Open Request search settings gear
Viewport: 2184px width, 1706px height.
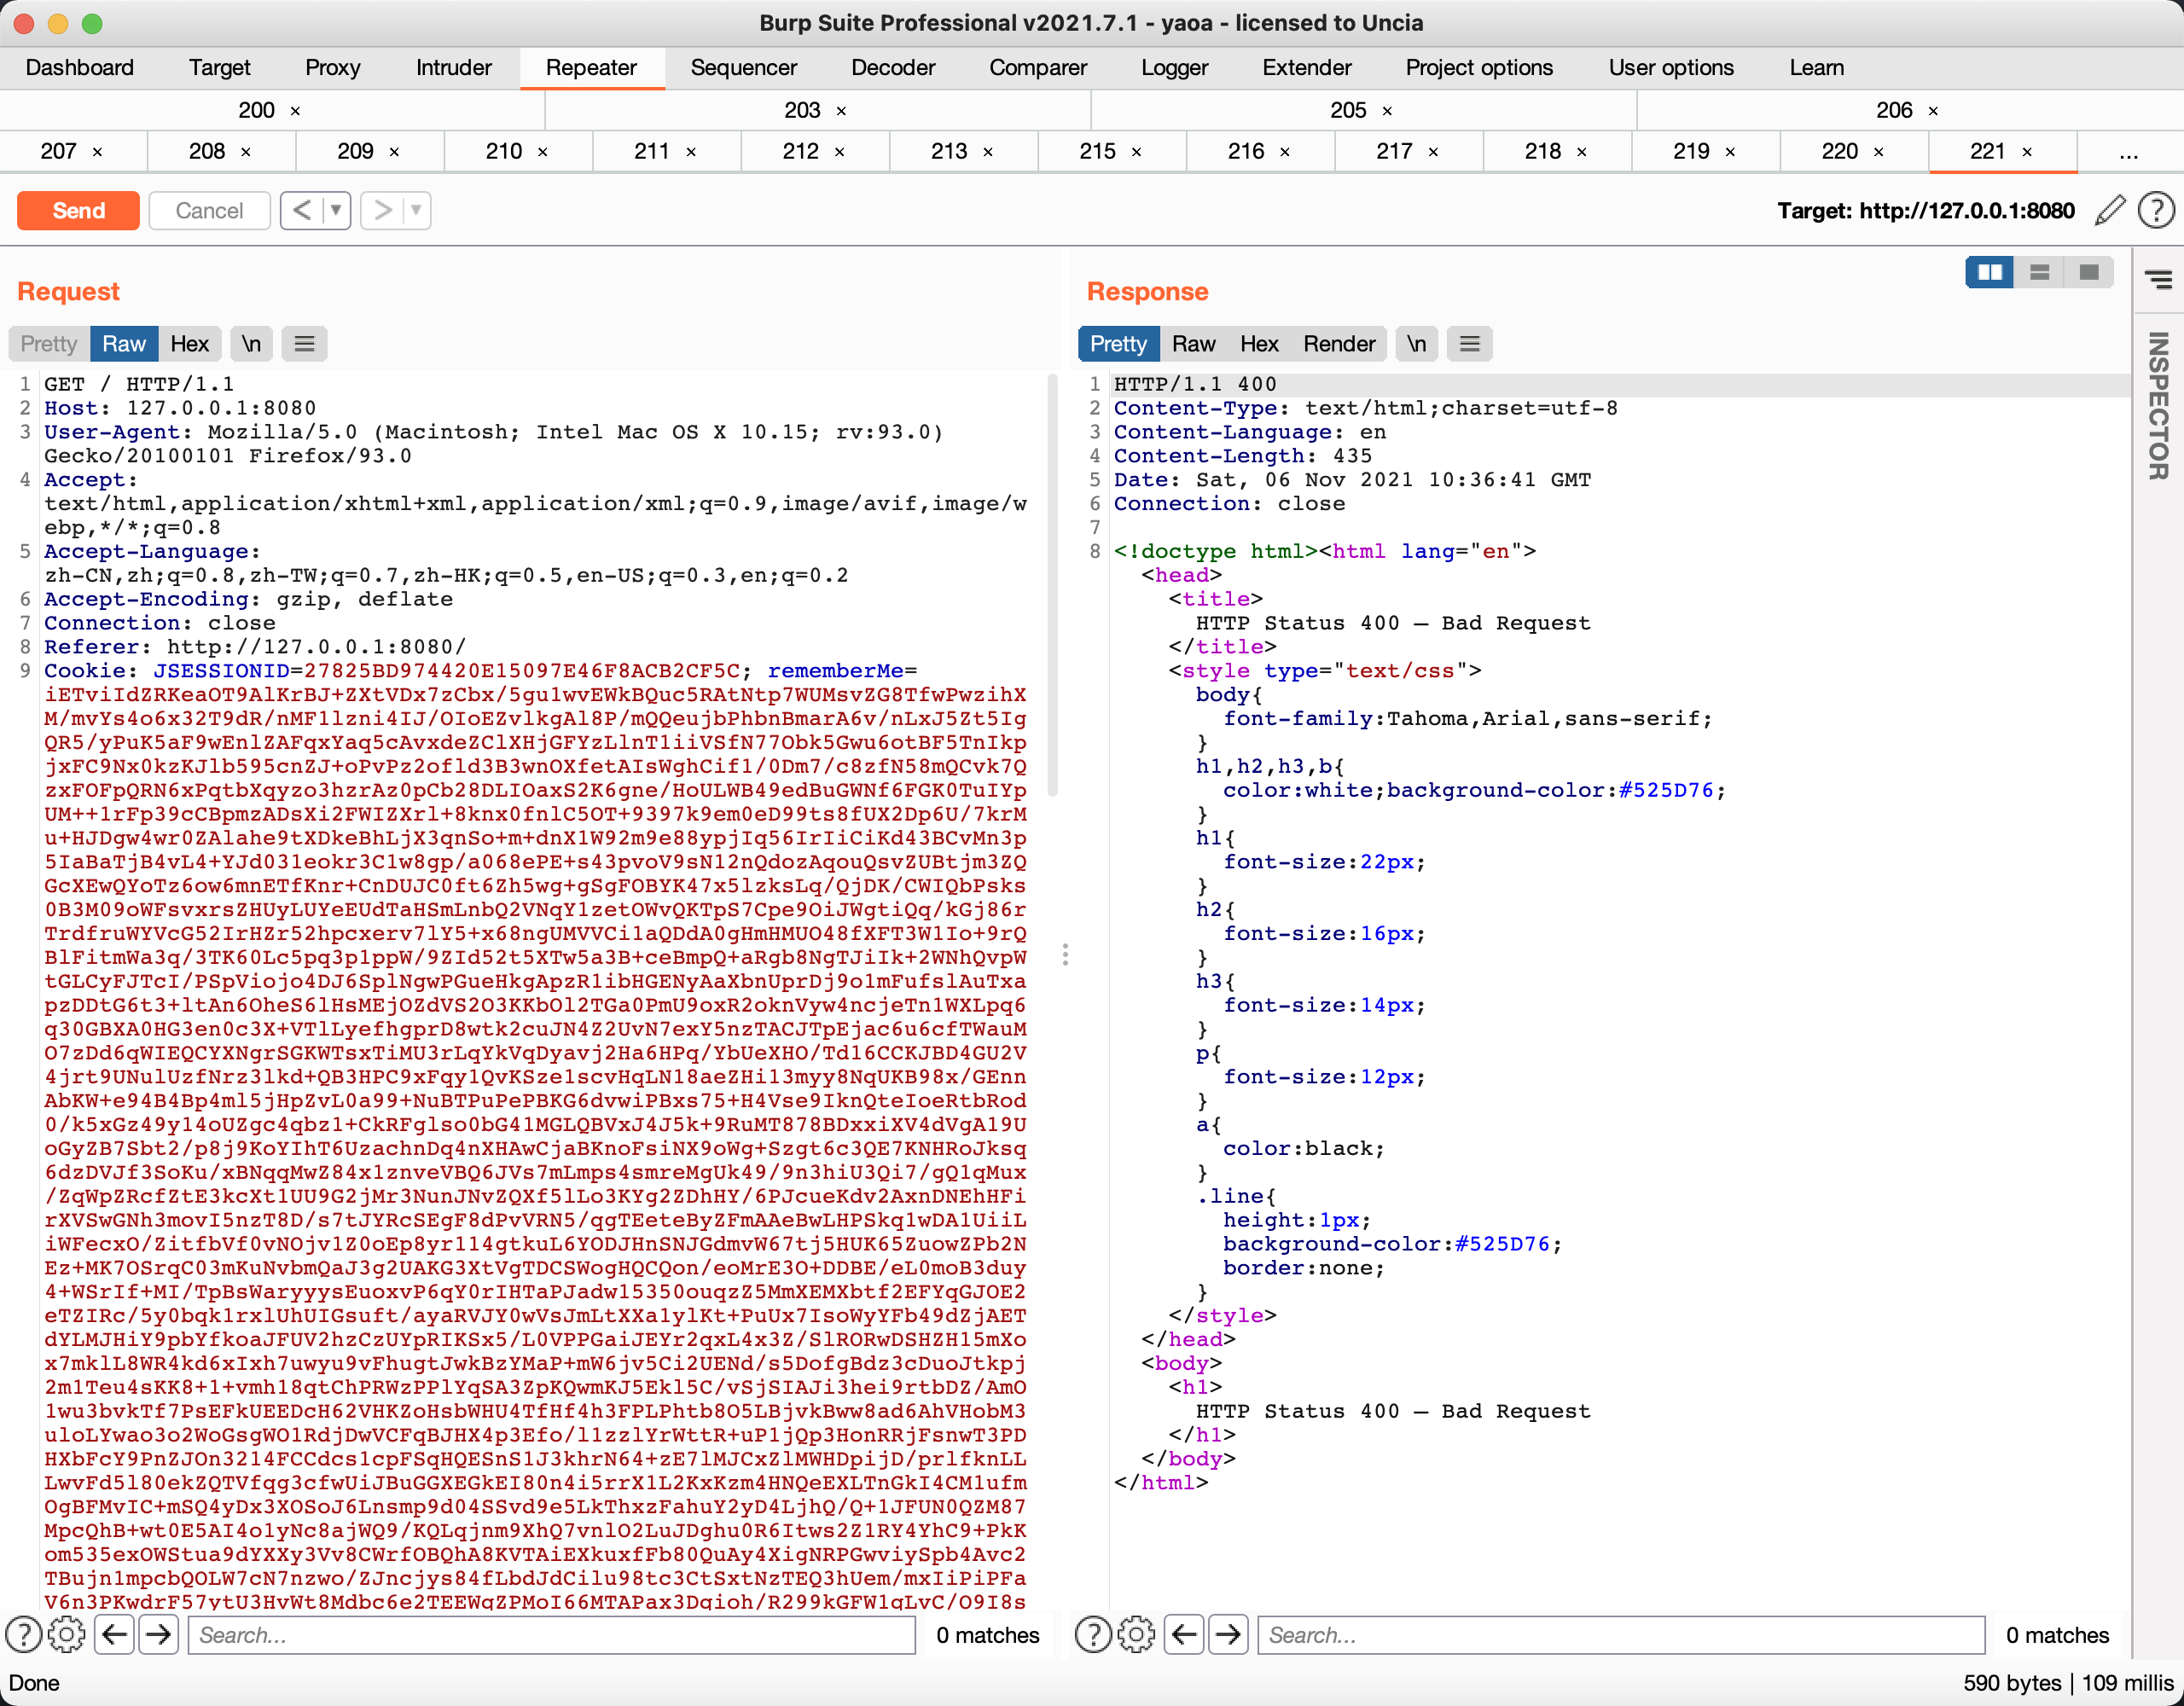tap(67, 1635)
